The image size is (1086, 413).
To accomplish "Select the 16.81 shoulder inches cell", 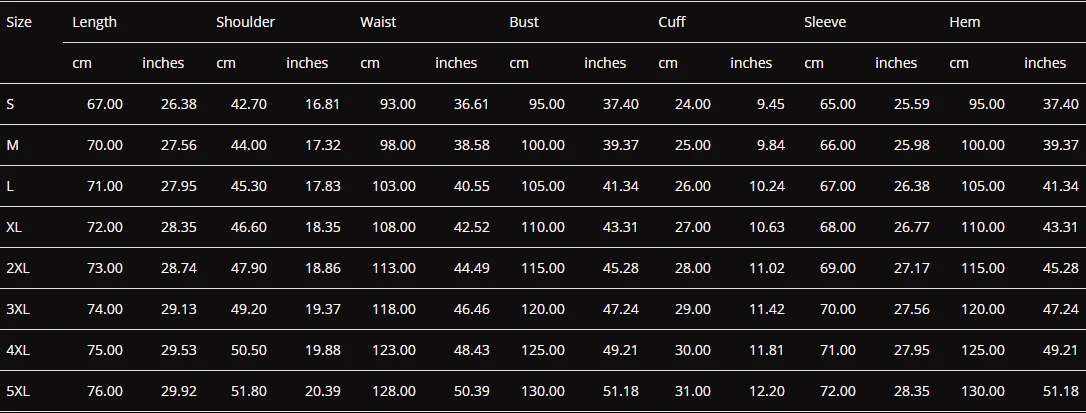I will pos(323,105).
